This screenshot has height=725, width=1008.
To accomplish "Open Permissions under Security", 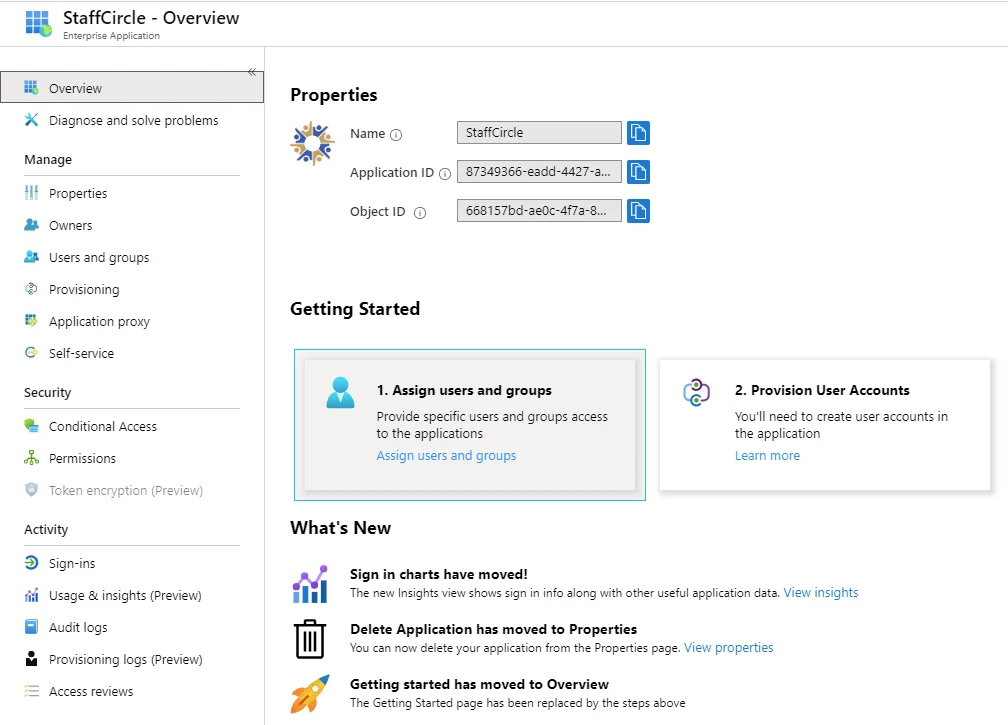I will tap(82, 458).
